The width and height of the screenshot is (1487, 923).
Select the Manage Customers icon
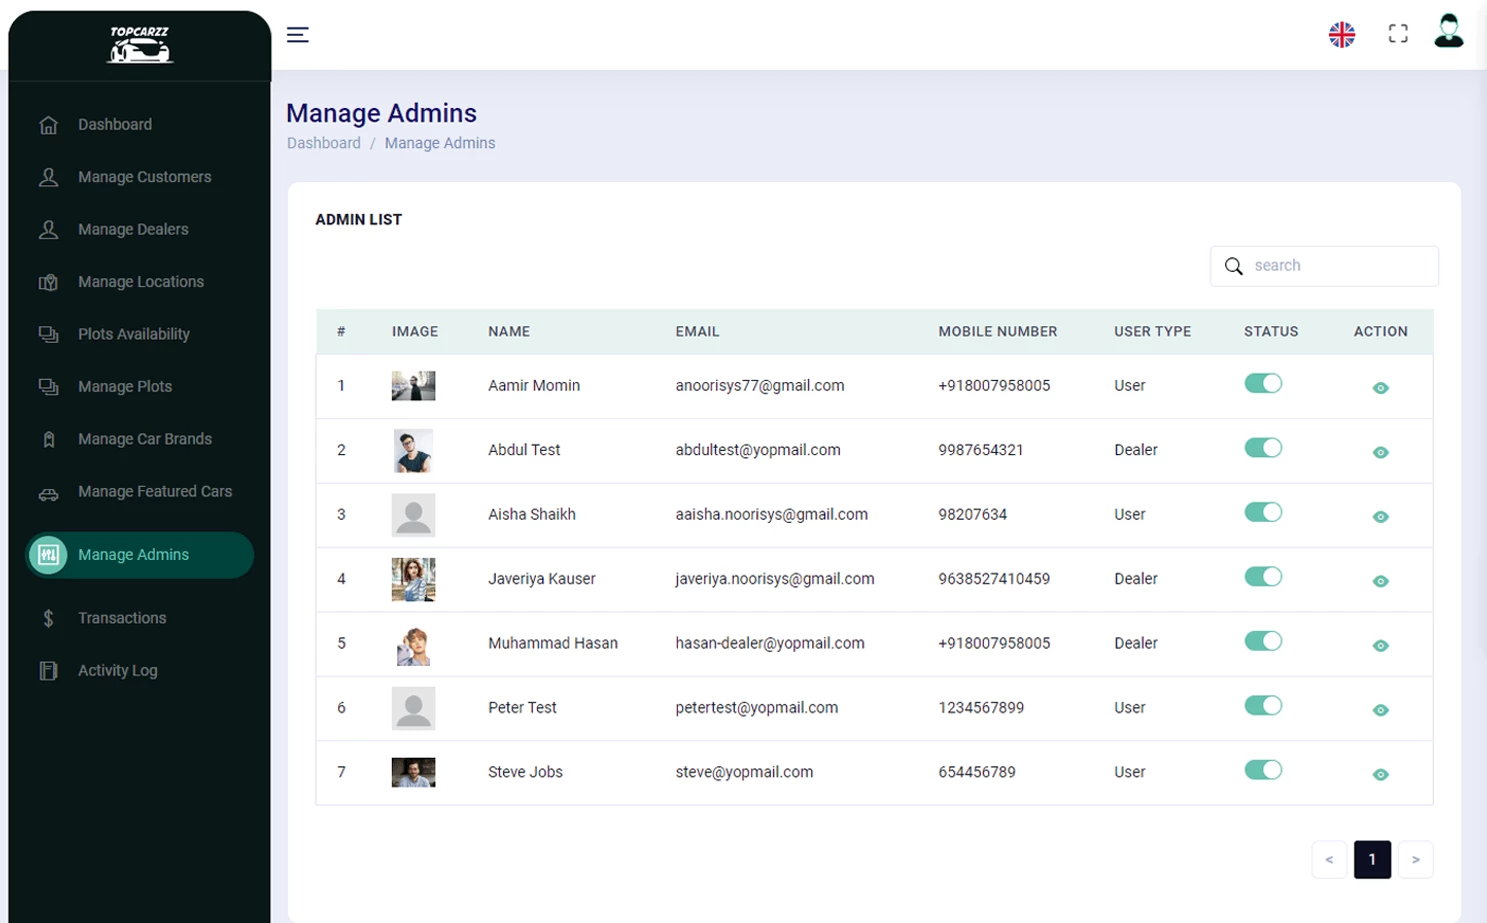(x=48, y=176)
